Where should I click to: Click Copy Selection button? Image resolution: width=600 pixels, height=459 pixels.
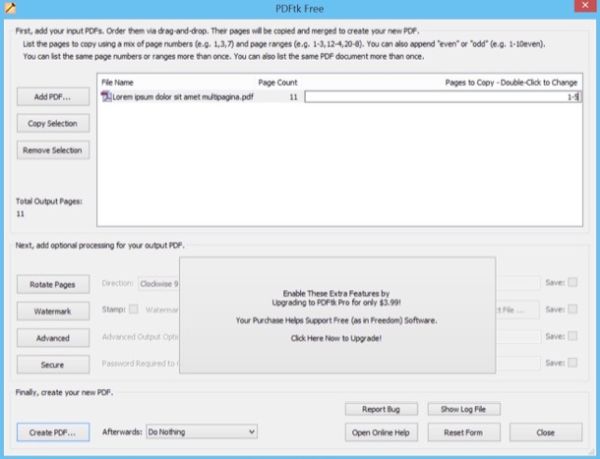point(53,124)
